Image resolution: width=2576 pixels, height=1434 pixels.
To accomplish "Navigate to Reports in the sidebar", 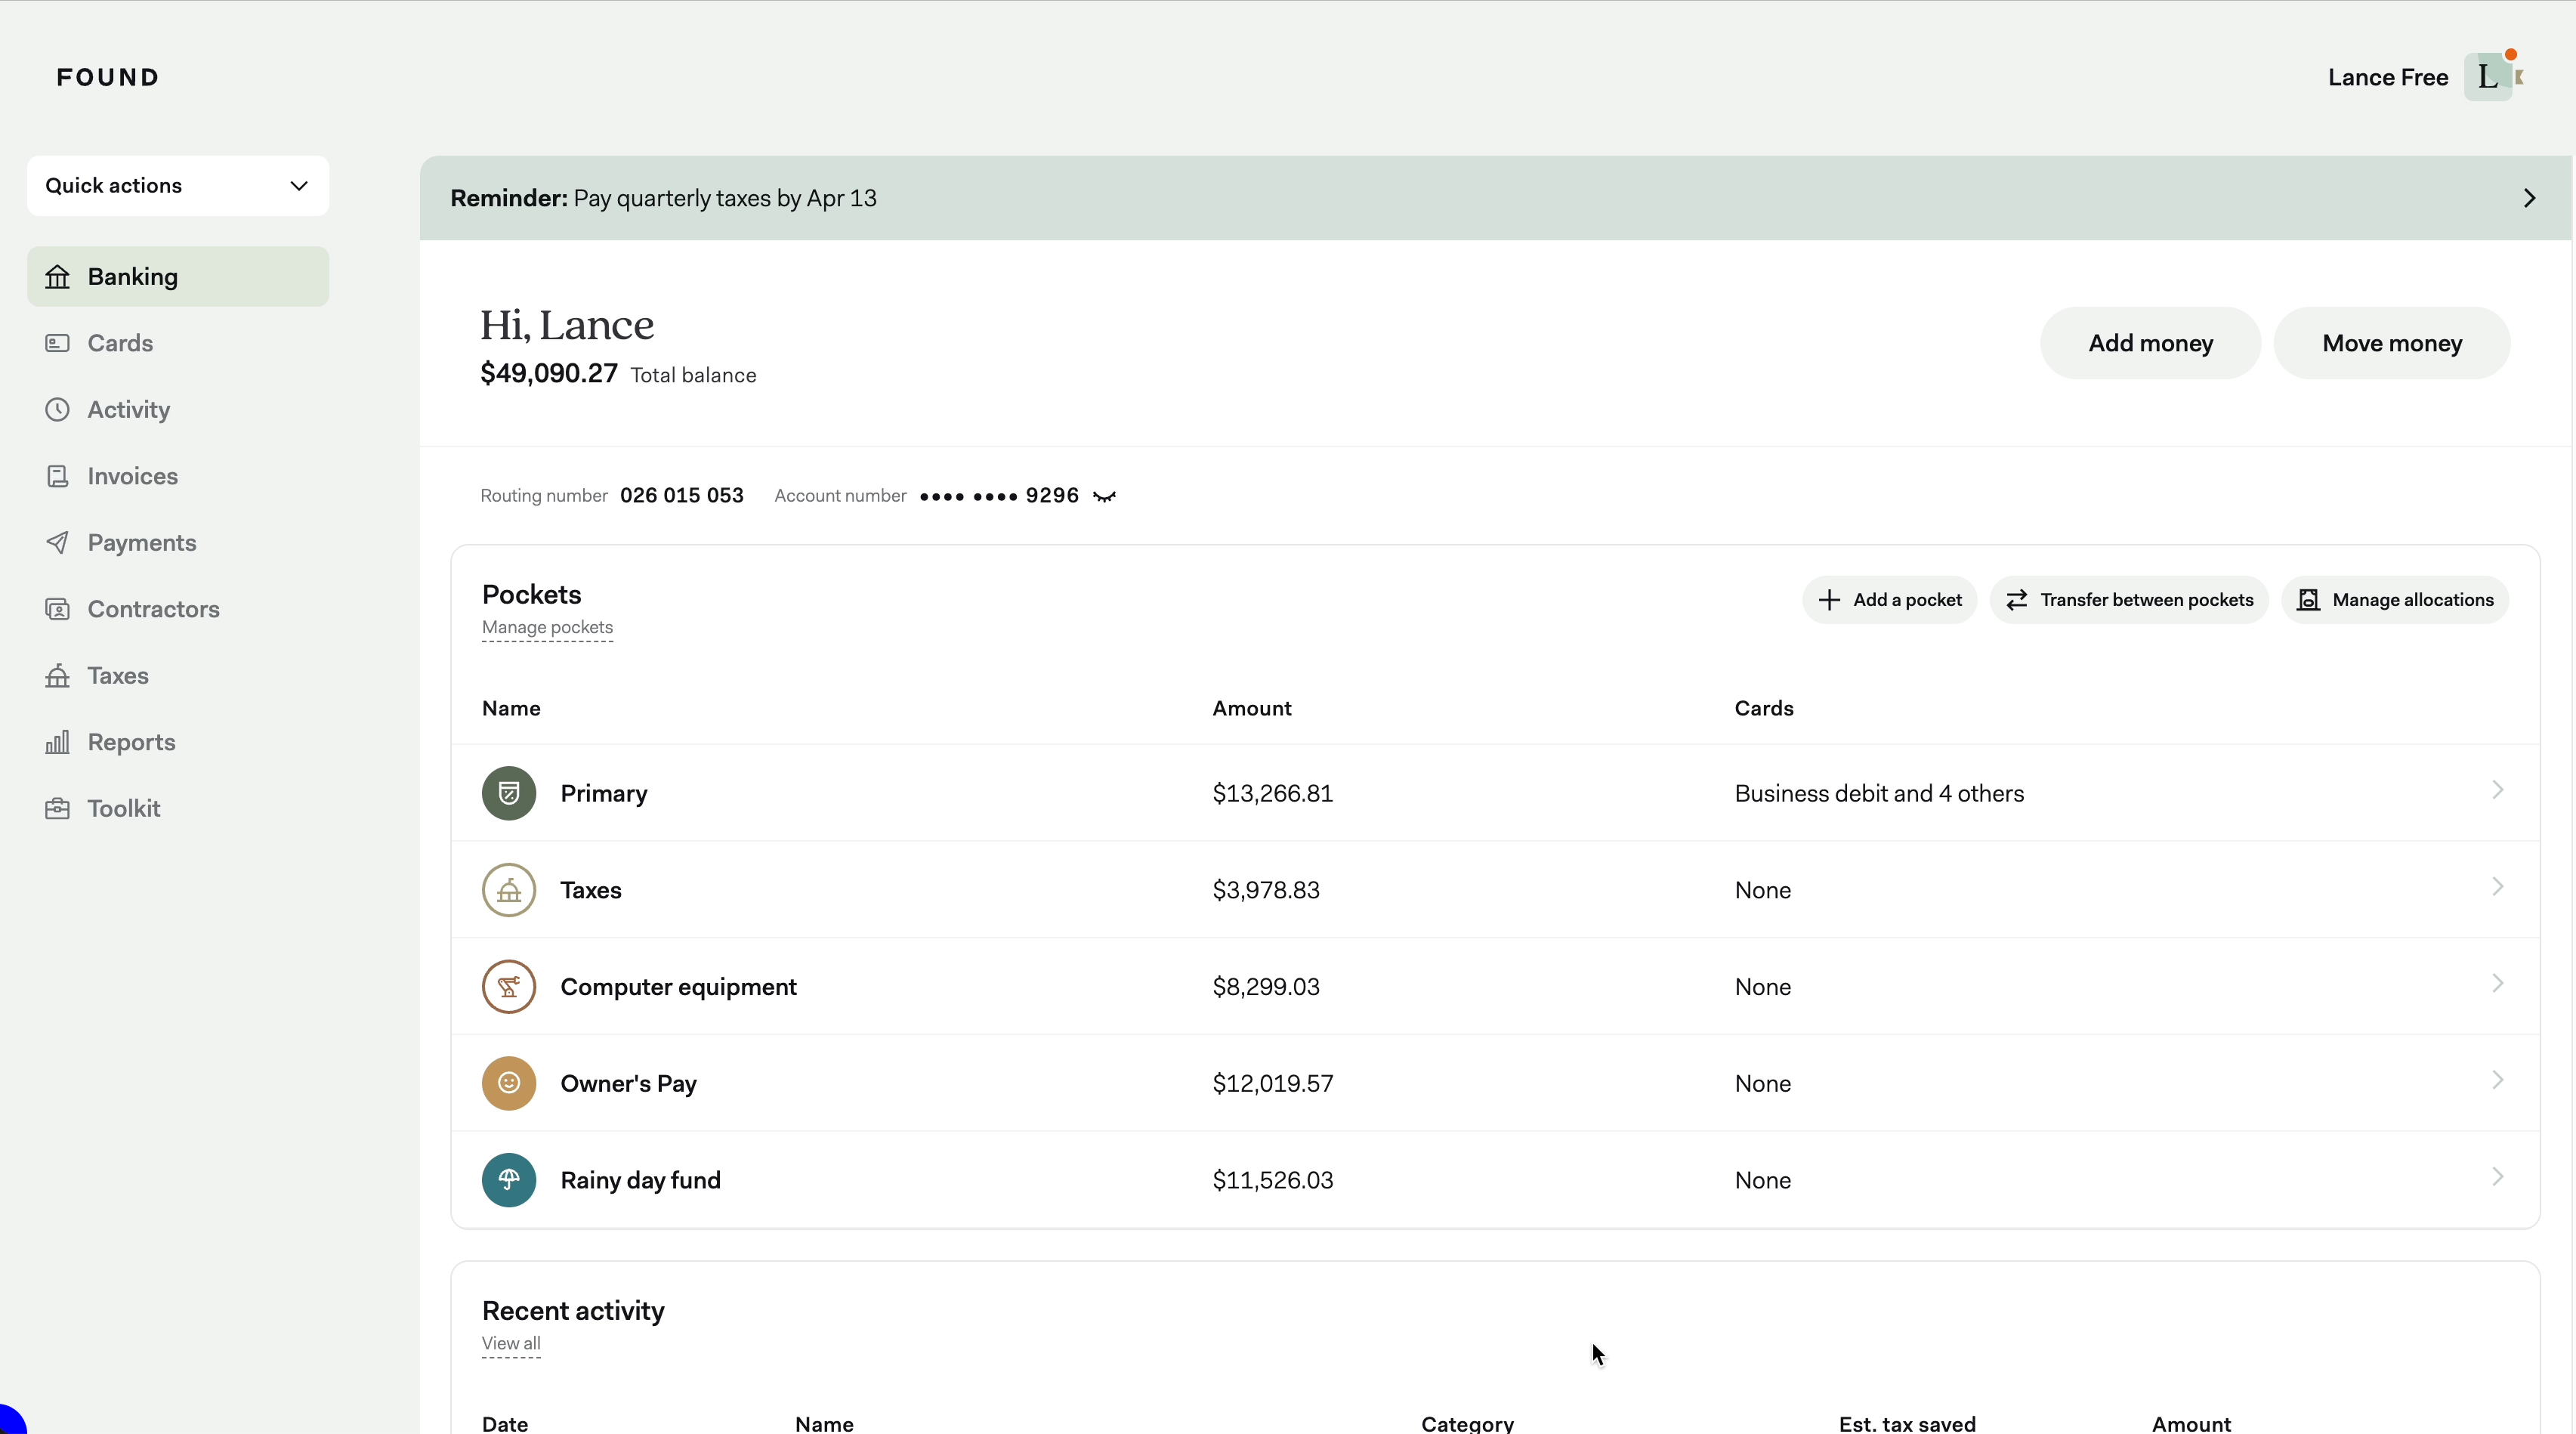I will 131,742.
